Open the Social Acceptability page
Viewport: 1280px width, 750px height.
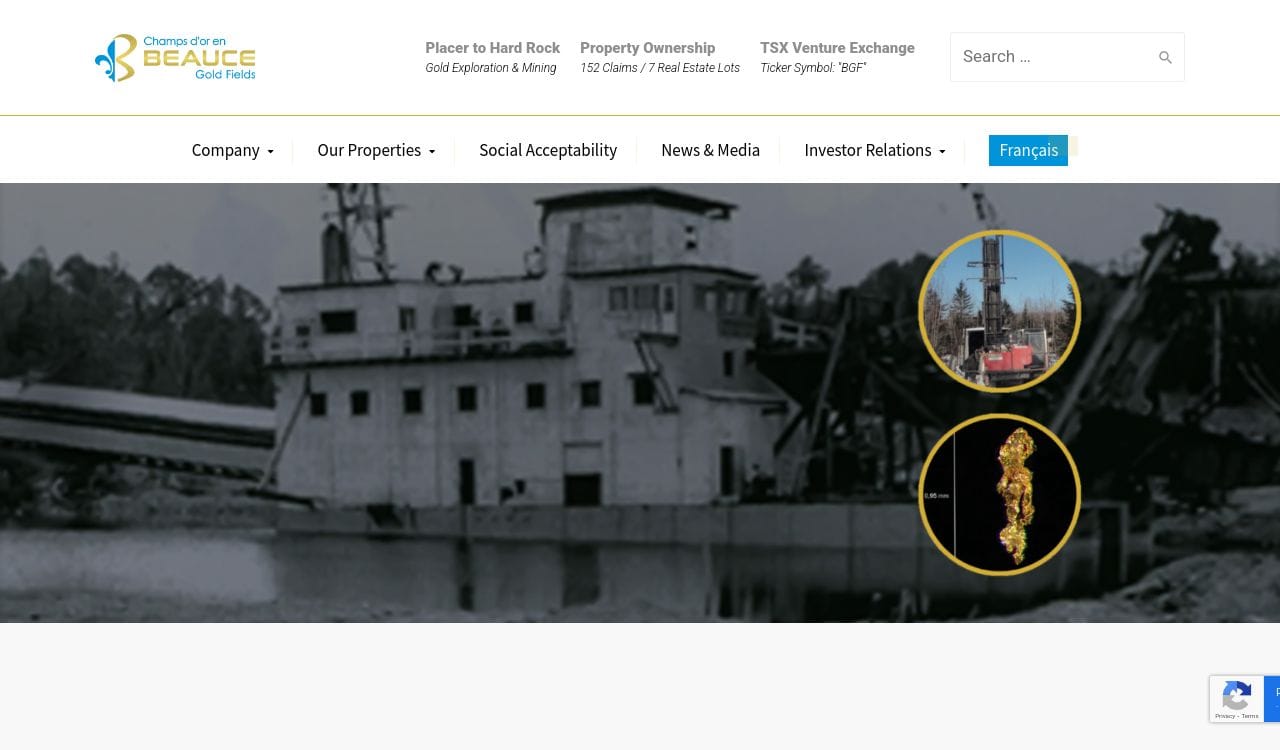(548, 150)
